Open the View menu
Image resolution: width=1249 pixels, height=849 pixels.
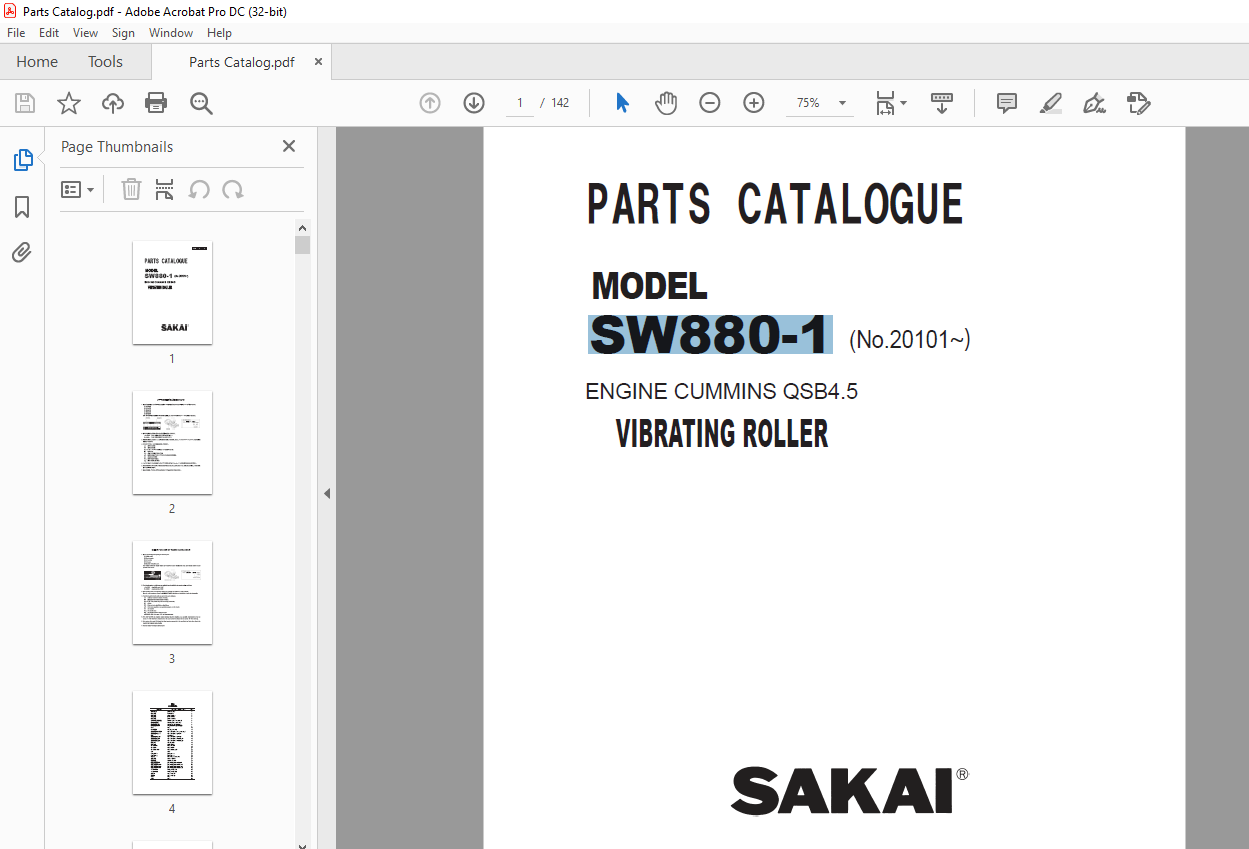pyautogui.click(x=86, y=33)
